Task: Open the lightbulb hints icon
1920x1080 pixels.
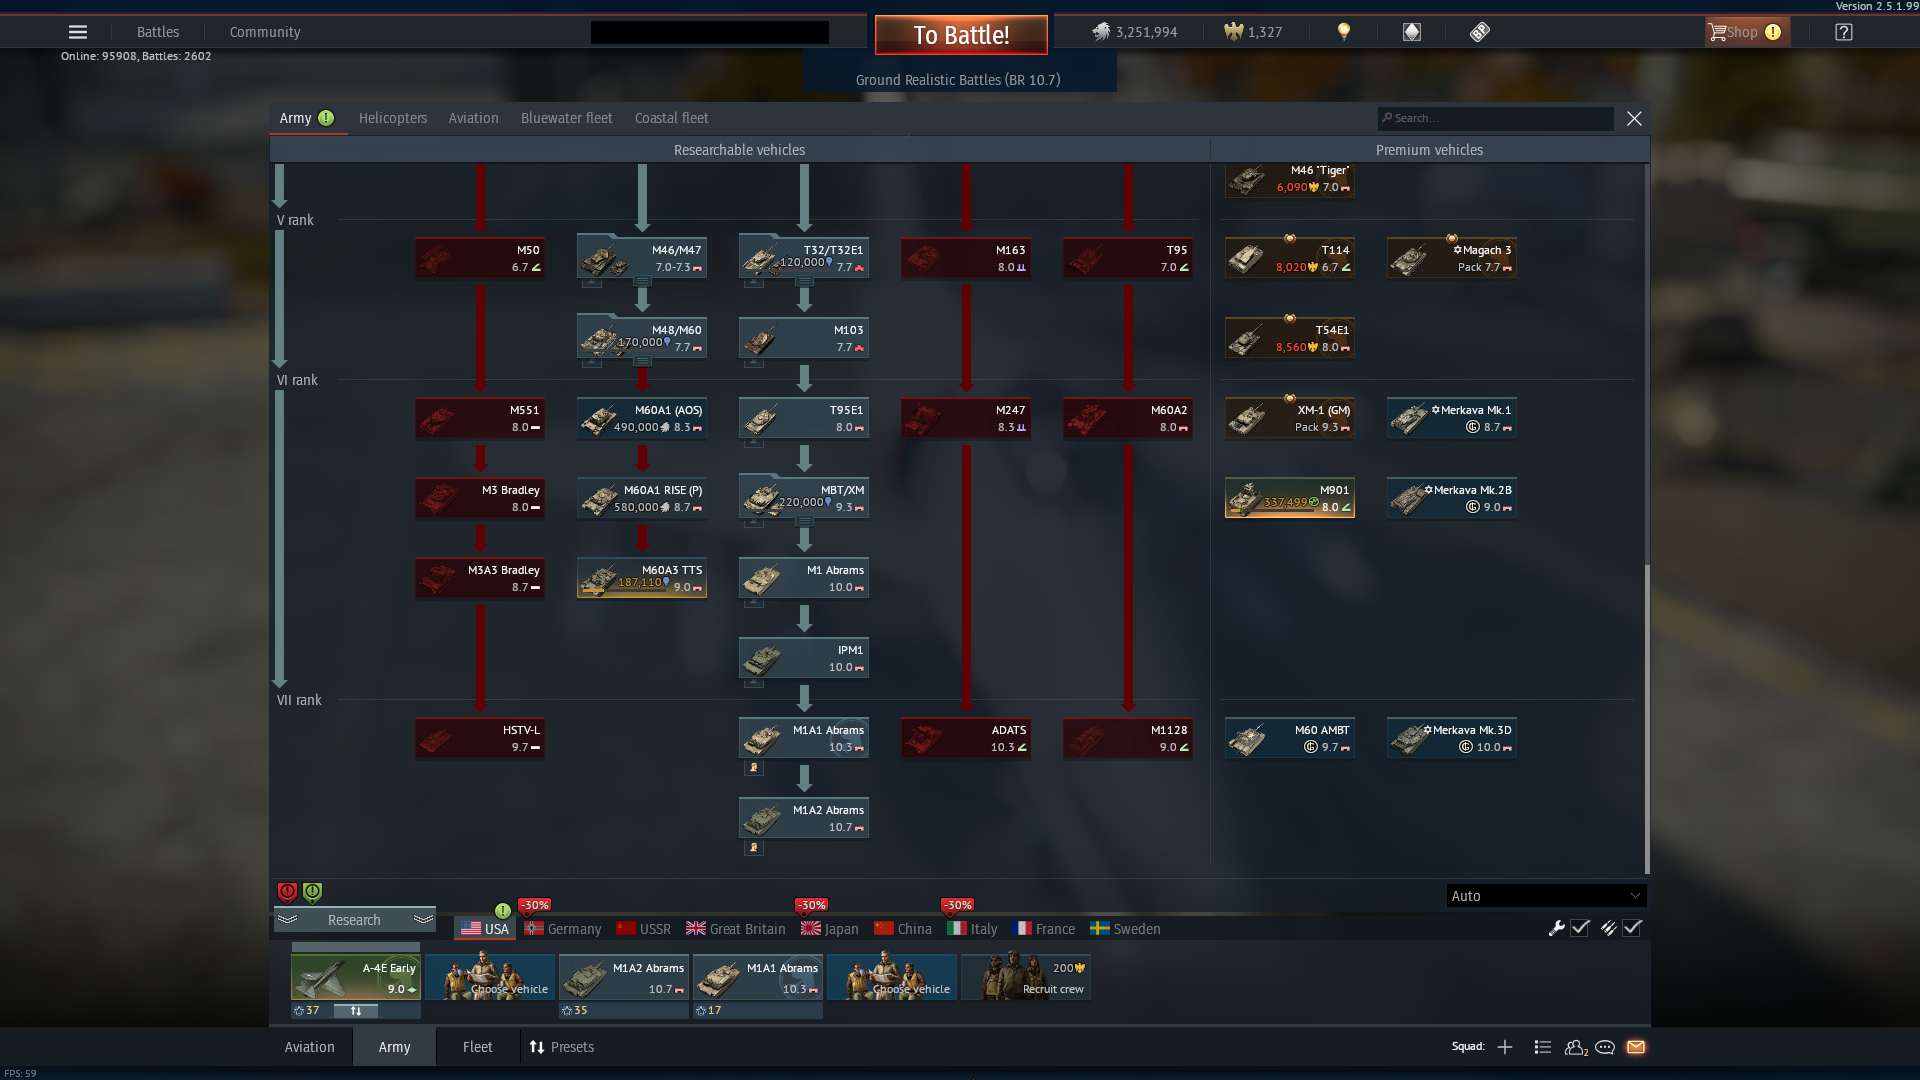Action: [x=1344, y=32]
